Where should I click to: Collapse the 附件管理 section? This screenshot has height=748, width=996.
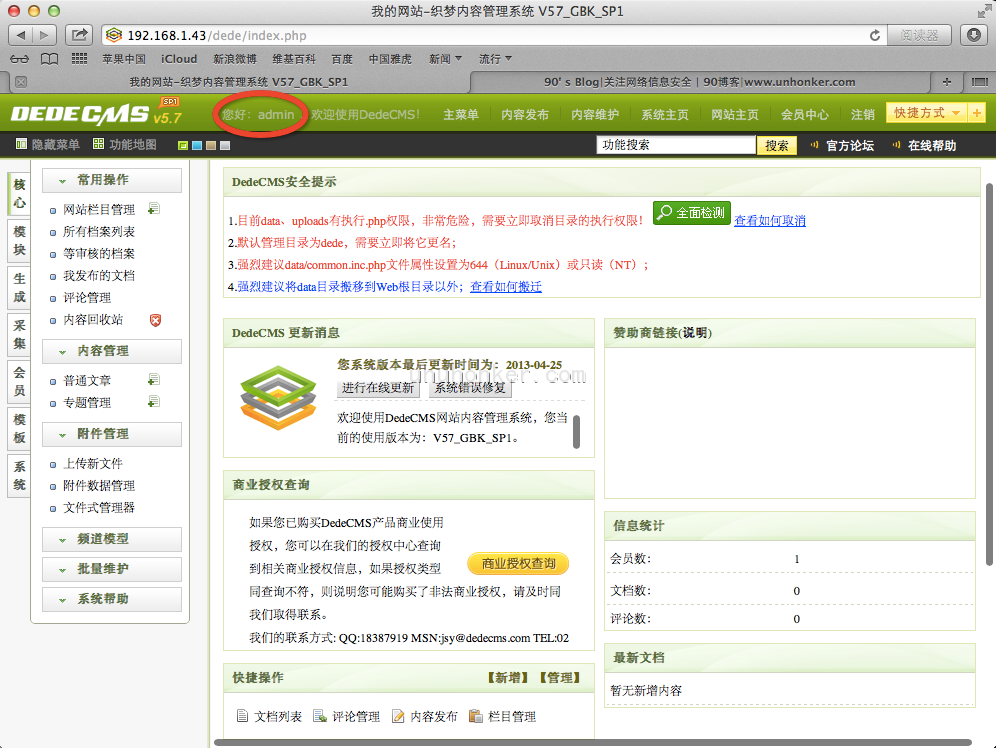click(112, 434)
